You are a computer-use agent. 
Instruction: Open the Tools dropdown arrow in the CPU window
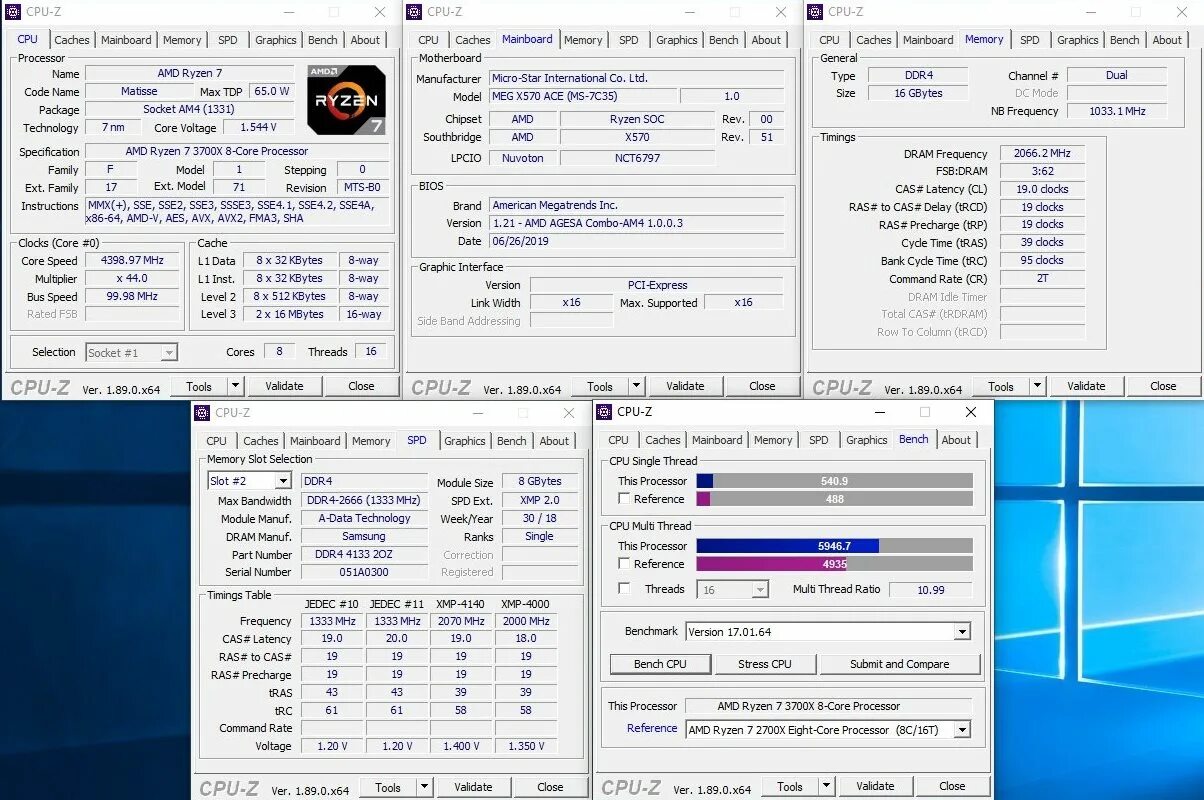click(x=236, y=386)
